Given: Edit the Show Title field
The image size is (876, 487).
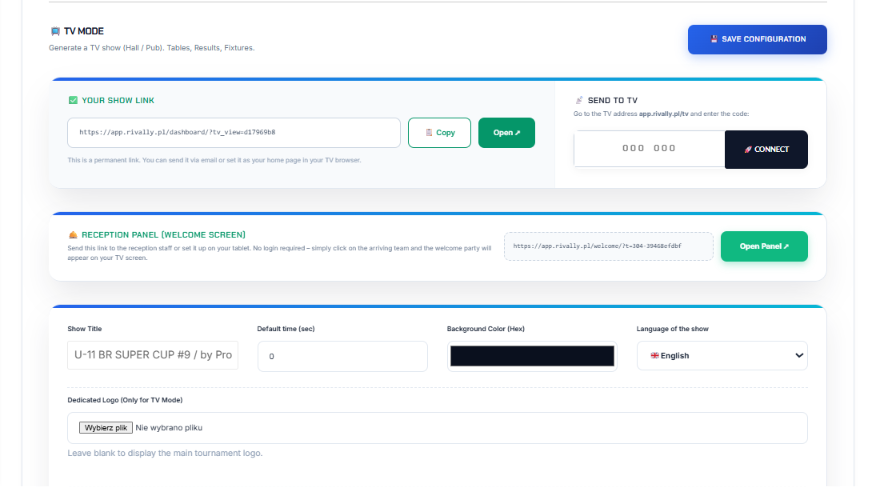Looking at the screenshot, I should 153,355.
